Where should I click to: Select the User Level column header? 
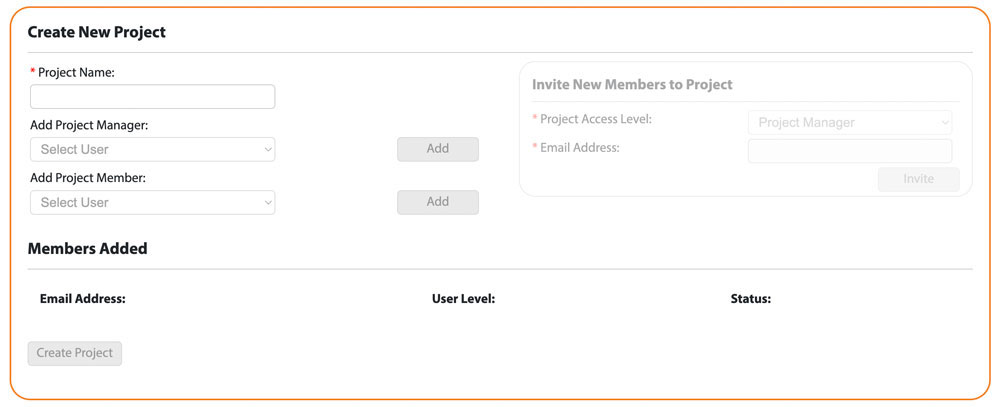(x=464, y=299)
